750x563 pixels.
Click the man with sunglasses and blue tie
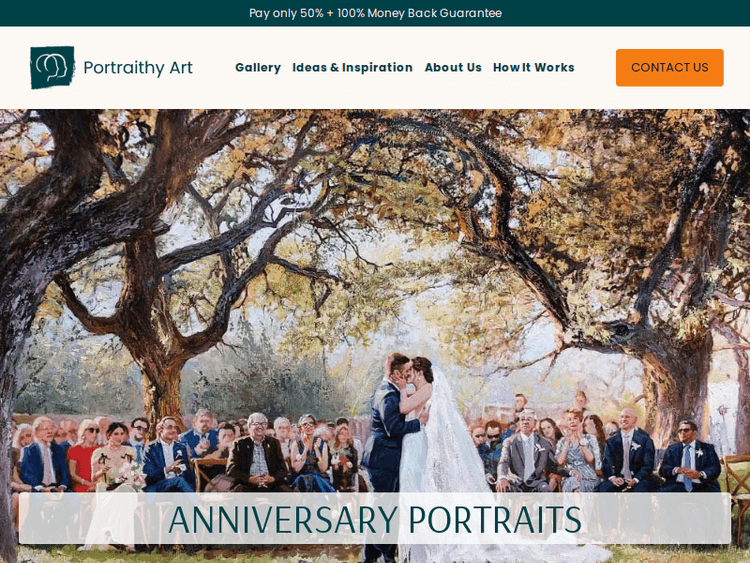690,457
